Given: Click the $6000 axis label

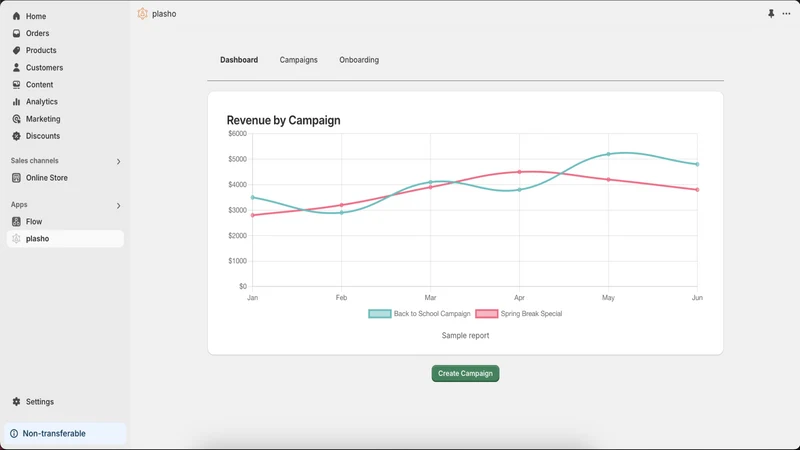Looking at the screenshot, I should (x=237, y=134).
